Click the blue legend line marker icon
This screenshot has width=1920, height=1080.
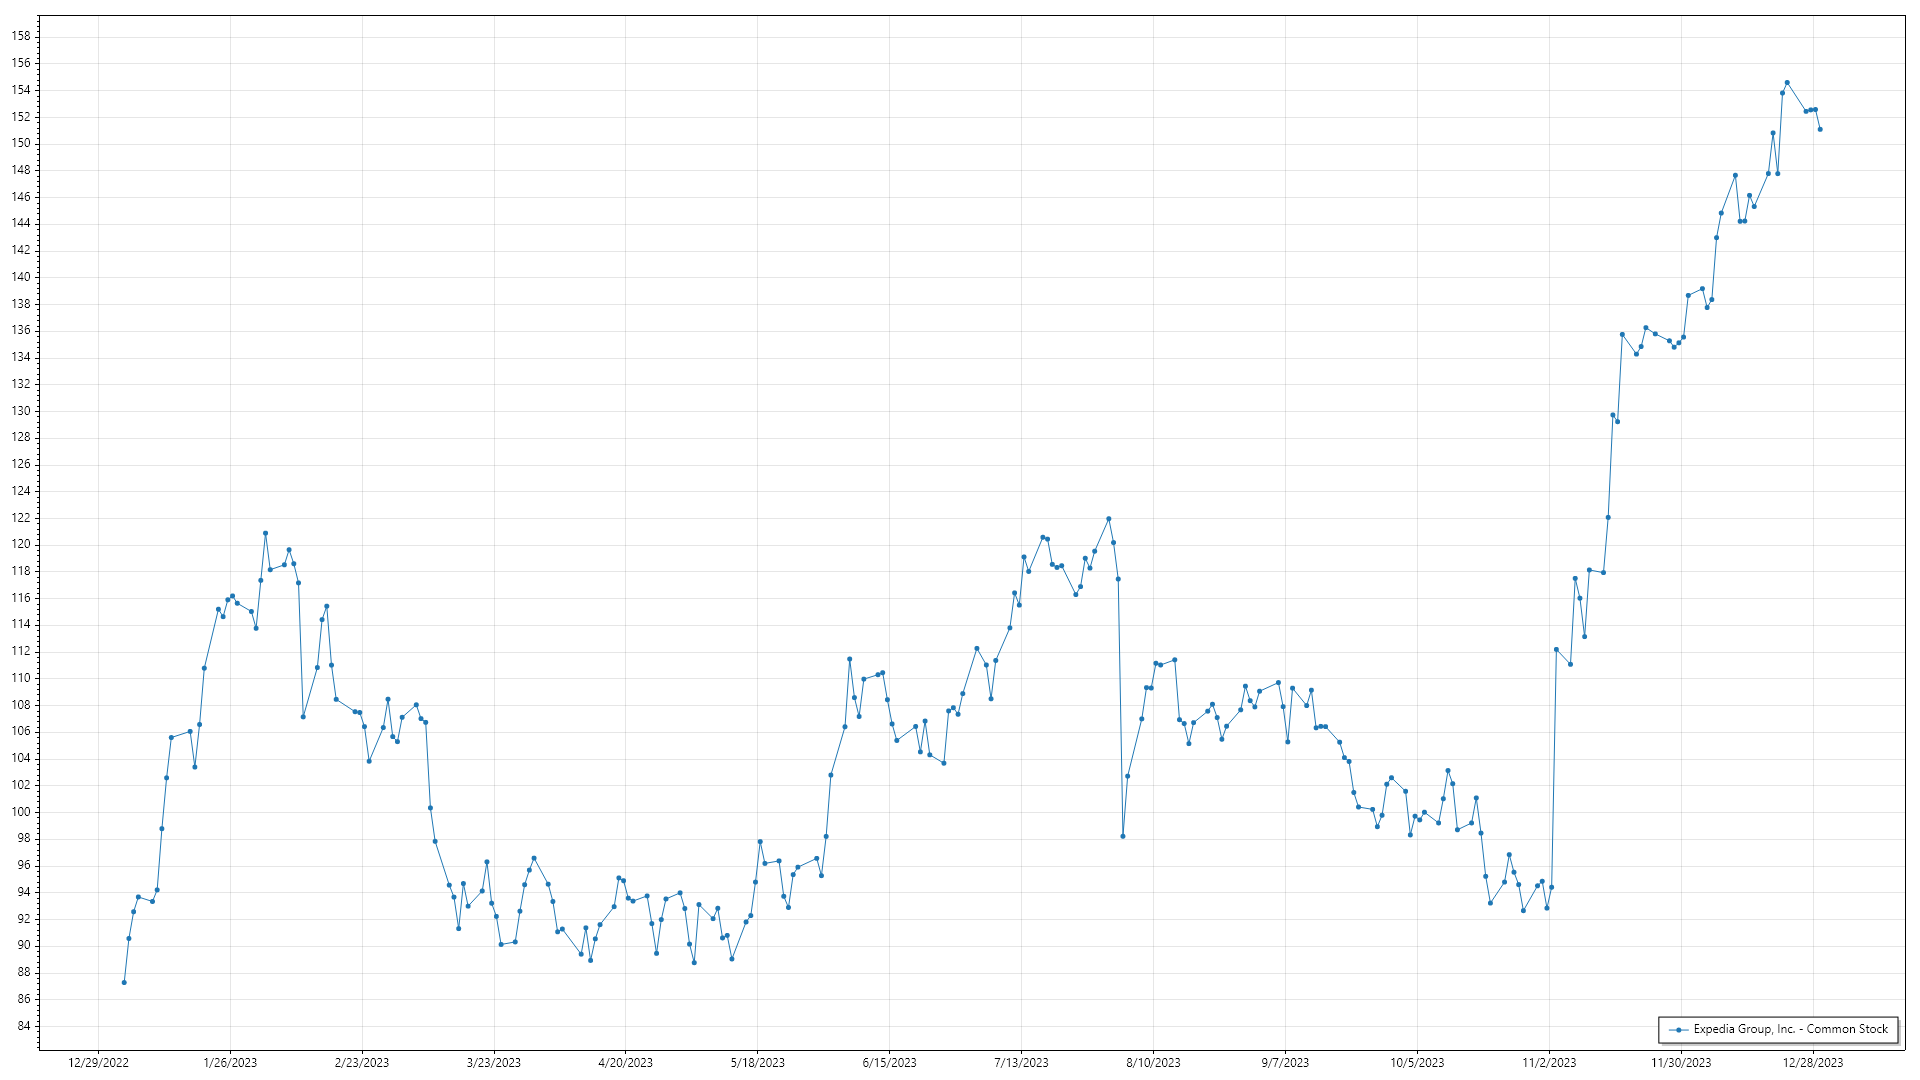(x=1678, y=1030)
